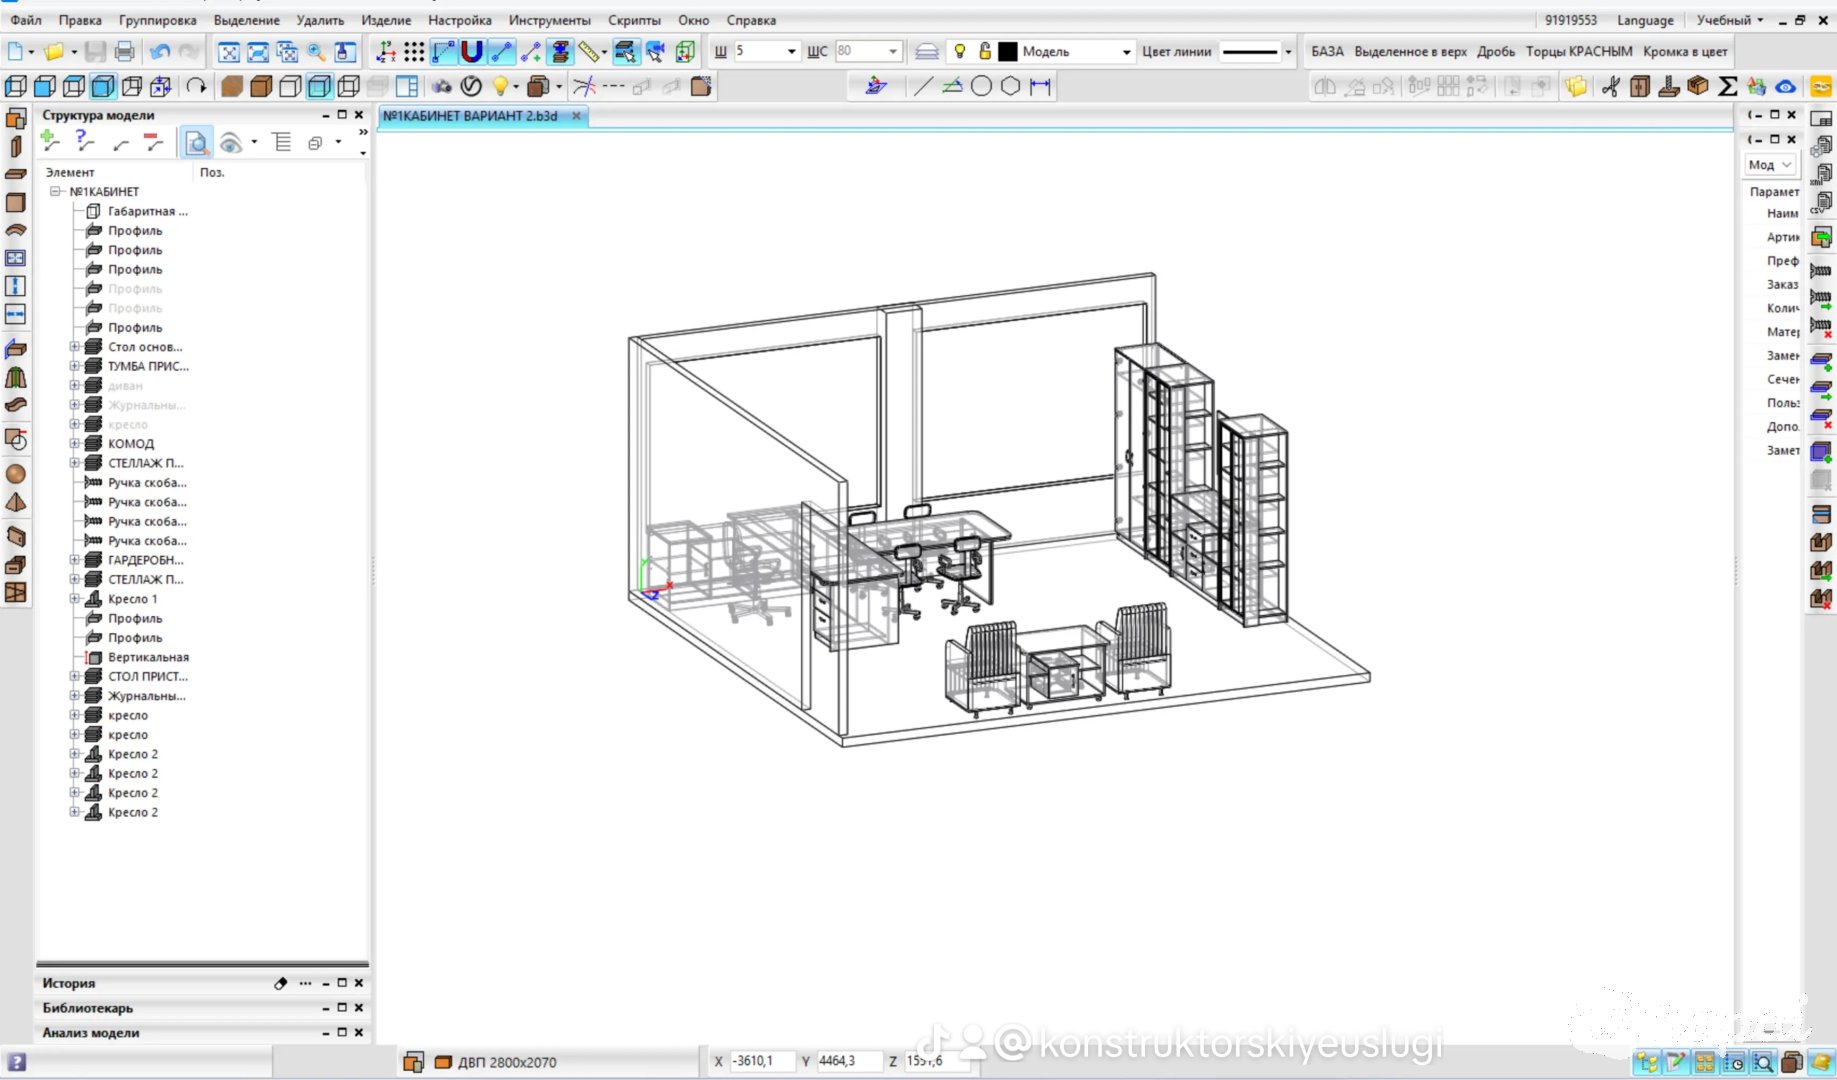Open the Ш width value dropdown
This screenshot has height=1080, width=1837.
point(791,51)
